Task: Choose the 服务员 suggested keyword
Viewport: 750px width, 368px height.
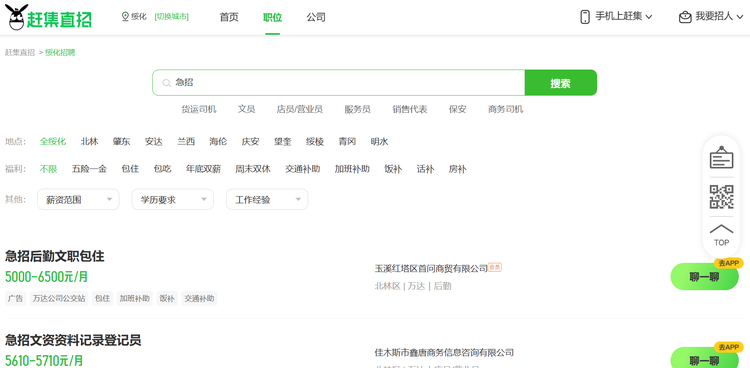Action: pyautogui.click(x=357, y=109)
